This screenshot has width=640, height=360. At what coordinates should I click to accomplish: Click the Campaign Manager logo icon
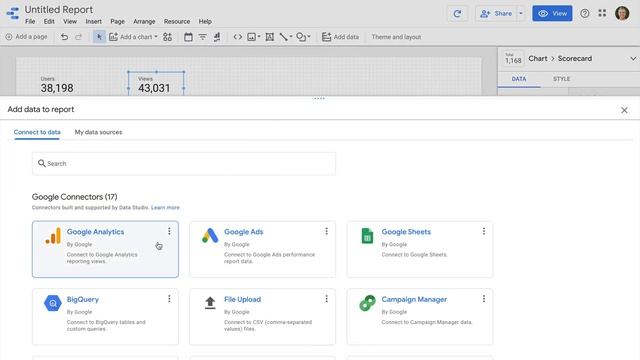coord(367,303)
